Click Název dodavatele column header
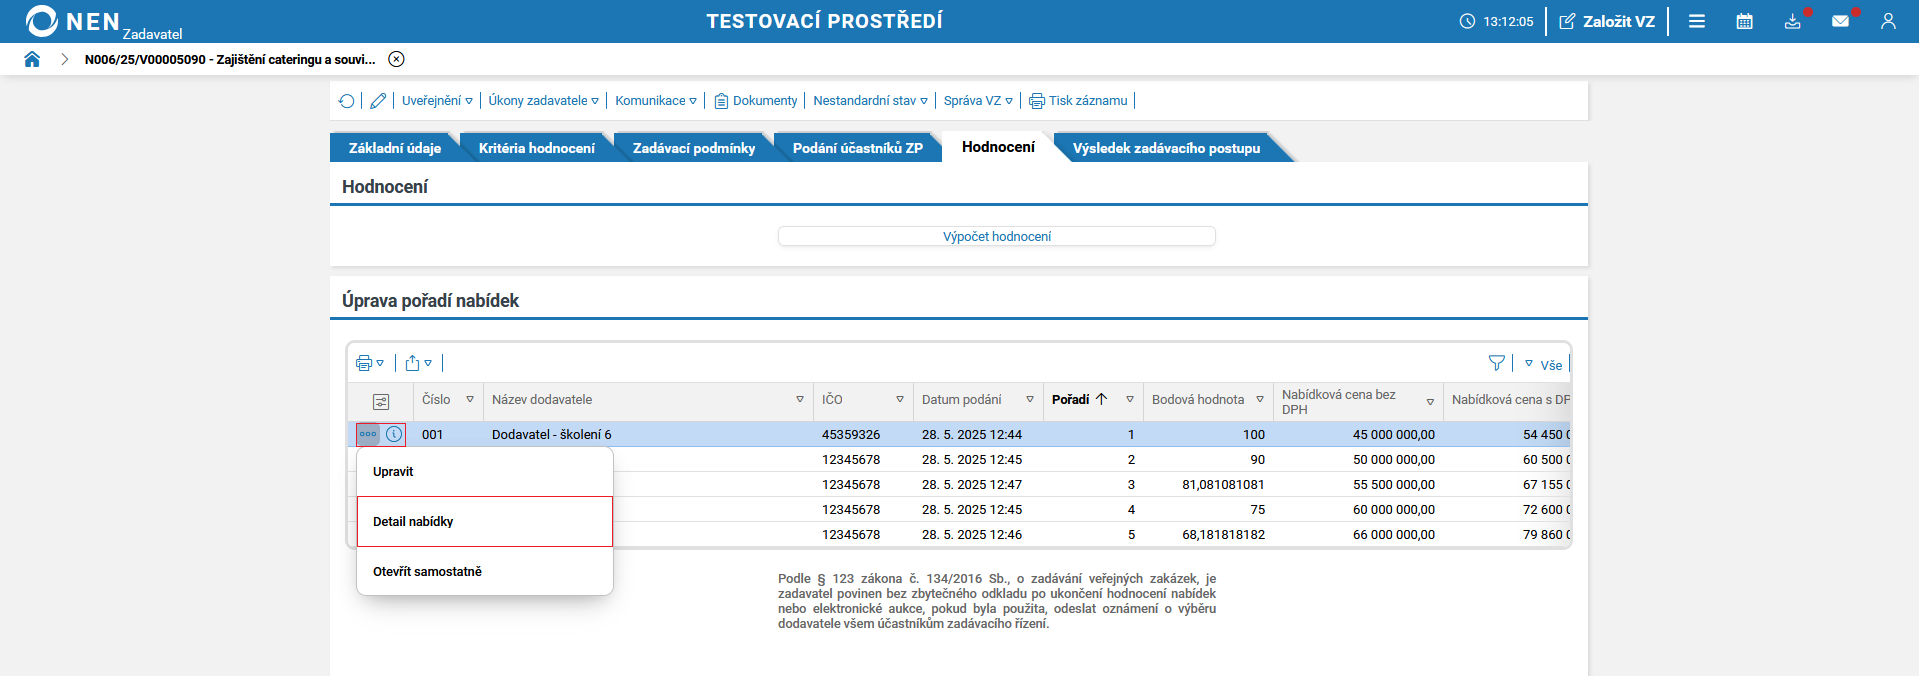 (x=542, y=399)
